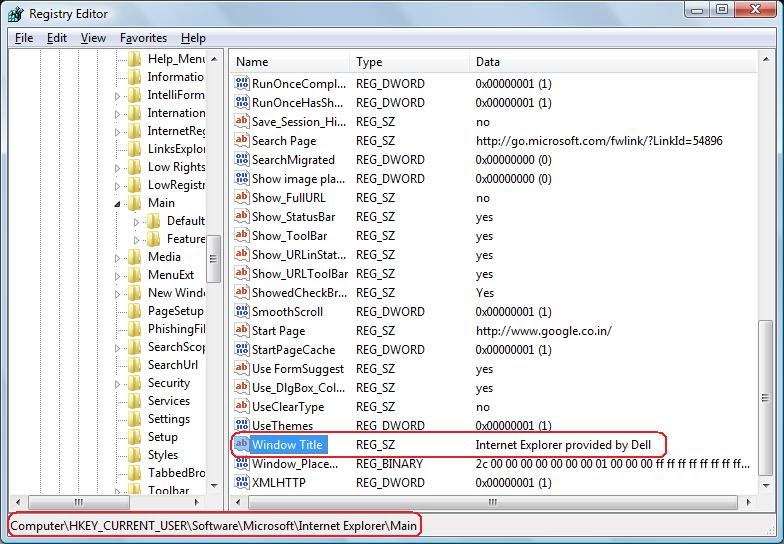Click the RunOnceHasSh... DWORD value icon

click(242, 102)
